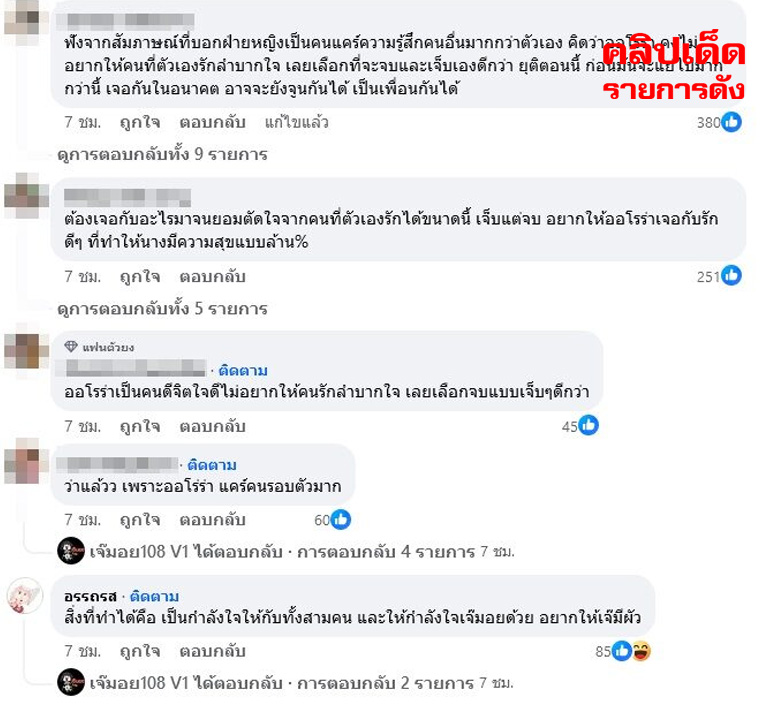Reply to the comment with 60 reactions
777x716 pixels.
[213, 520]
